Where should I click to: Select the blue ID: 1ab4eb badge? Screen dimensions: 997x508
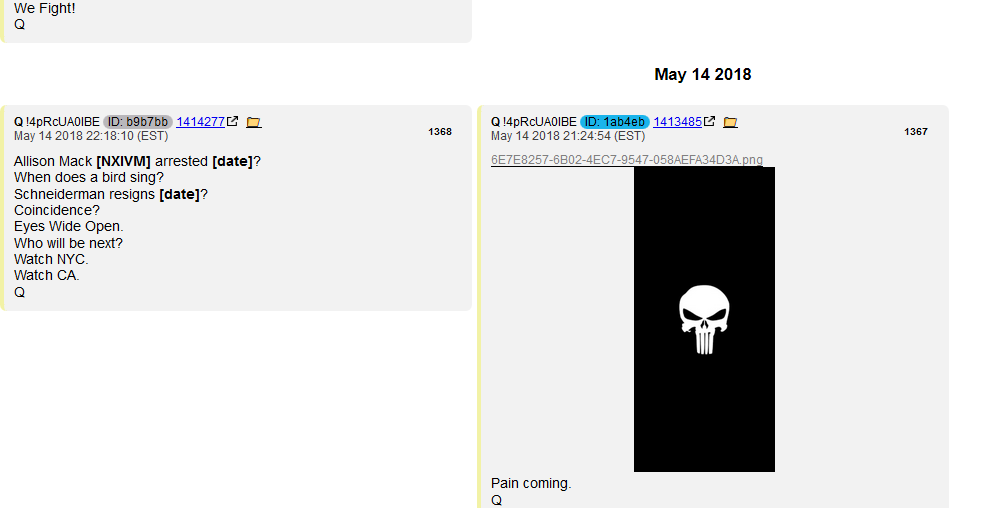pos(615,122)
